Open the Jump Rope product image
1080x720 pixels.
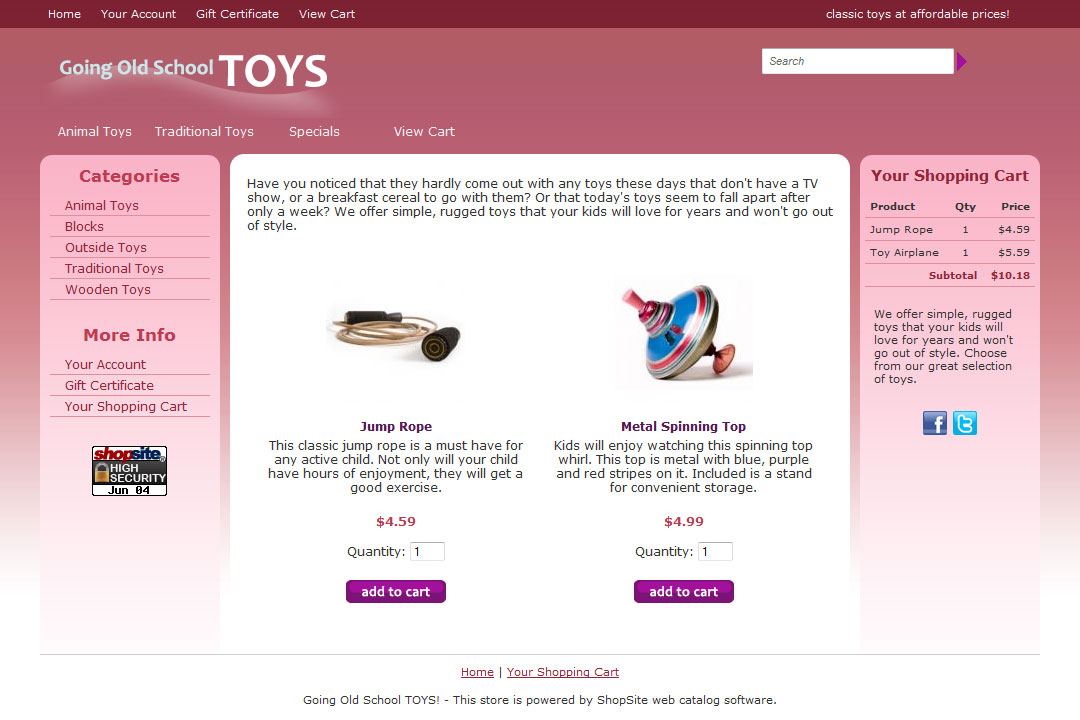coord(395,333)
